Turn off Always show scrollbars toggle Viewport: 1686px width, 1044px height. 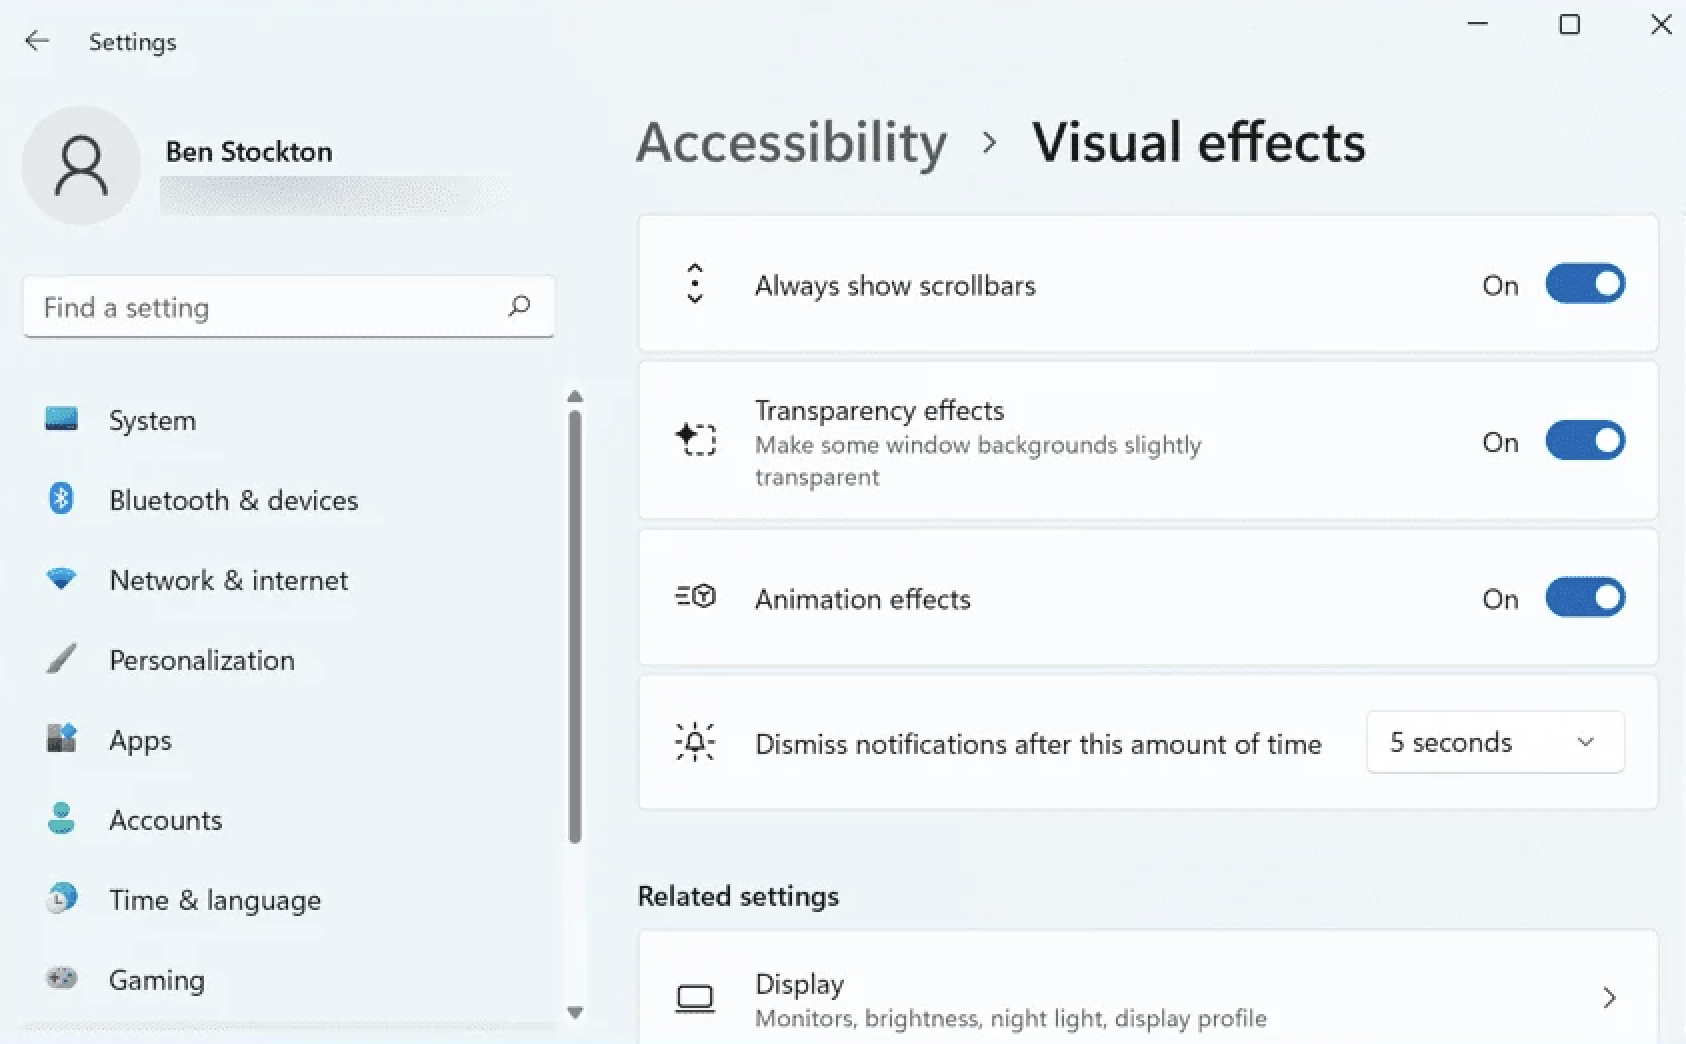tap(1585, 284)
